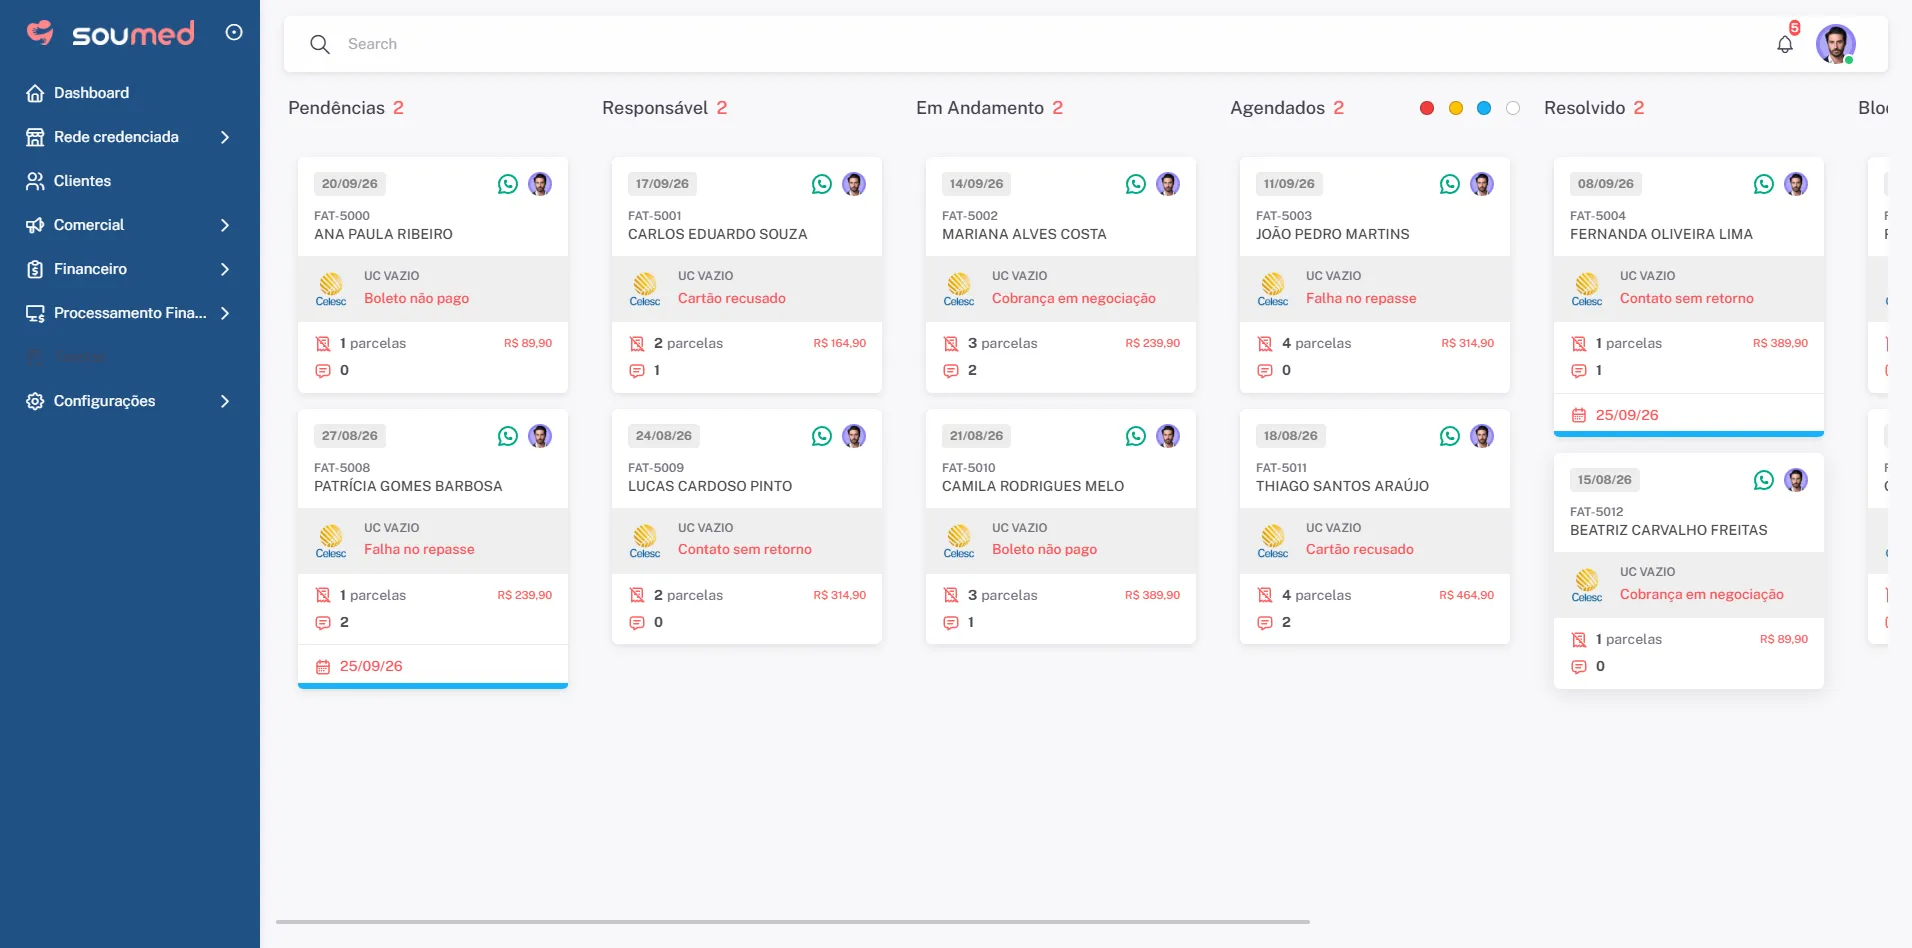This screenshot has width=1912, height=948.
Task: Open WhatsApp on Fernanda Oliveira Lima card
Action: [x=1764, y=184]
